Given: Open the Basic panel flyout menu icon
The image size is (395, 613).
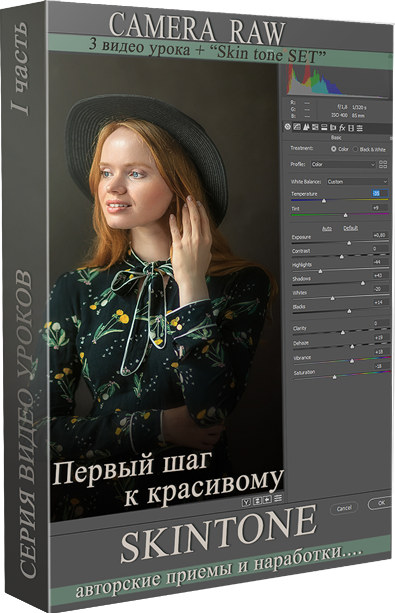Looking at the screenshot, I should click(390, 138).
